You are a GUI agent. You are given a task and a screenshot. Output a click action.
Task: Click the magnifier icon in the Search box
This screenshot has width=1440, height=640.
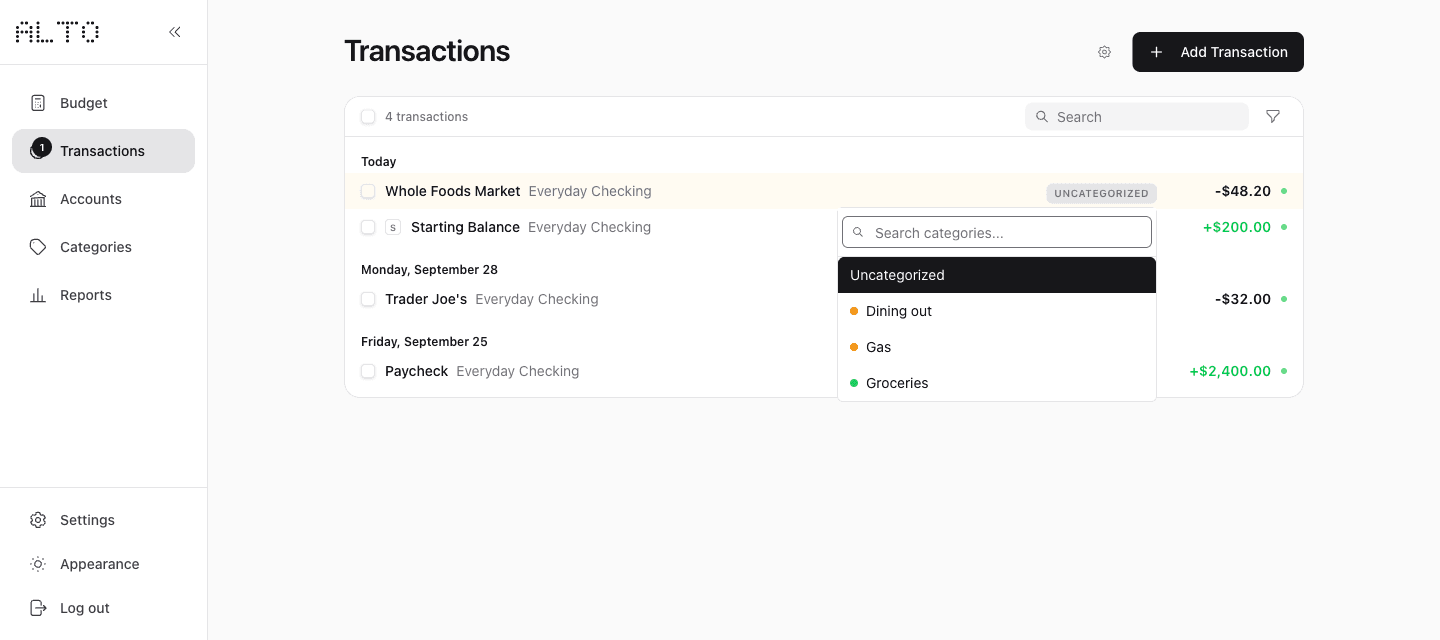[x=1042, y=117]
